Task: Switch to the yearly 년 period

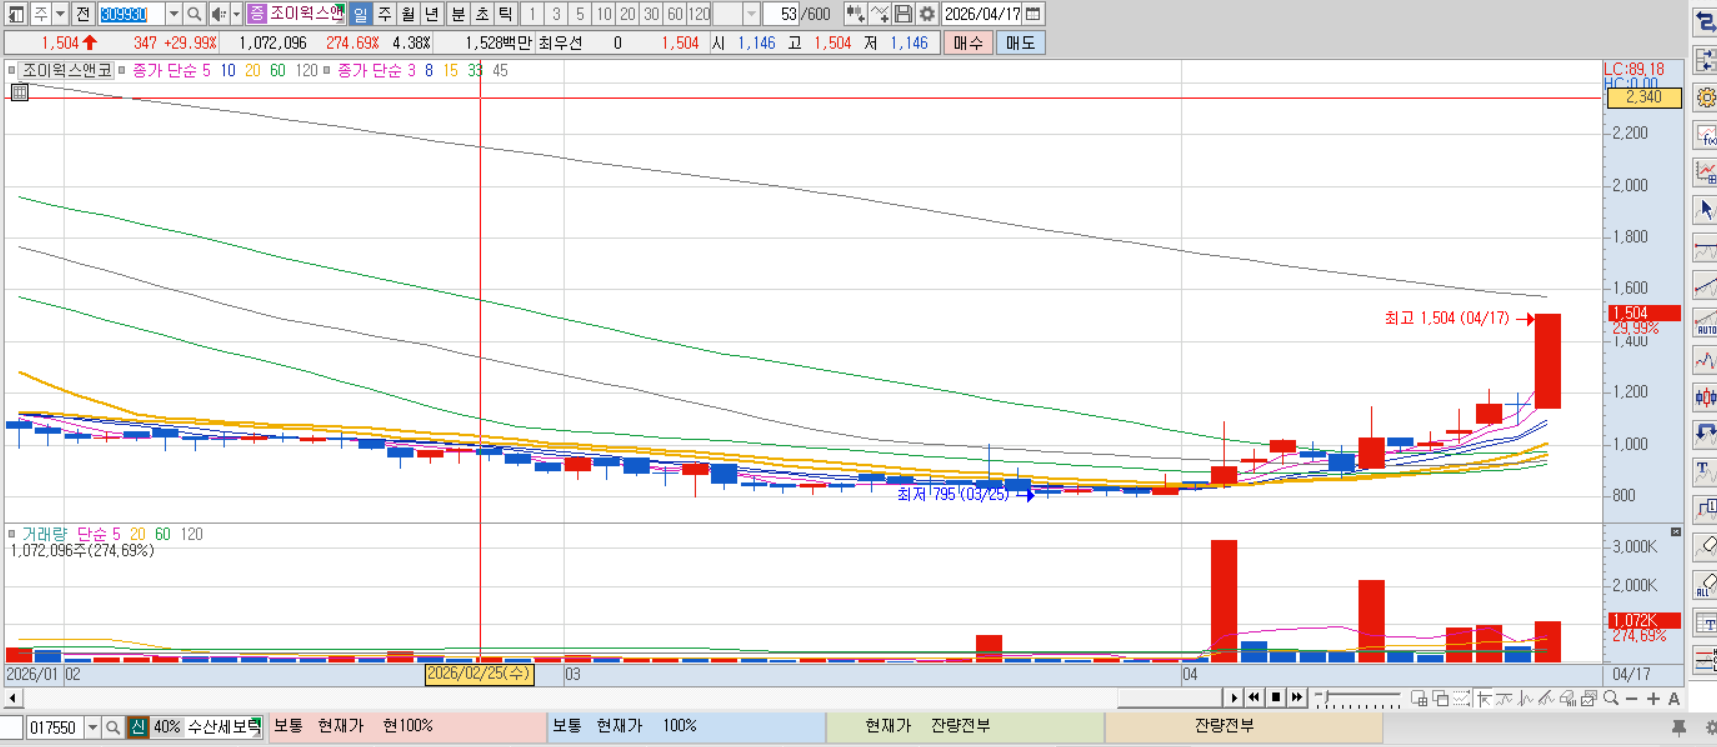Action: click(x=432, y=14)
